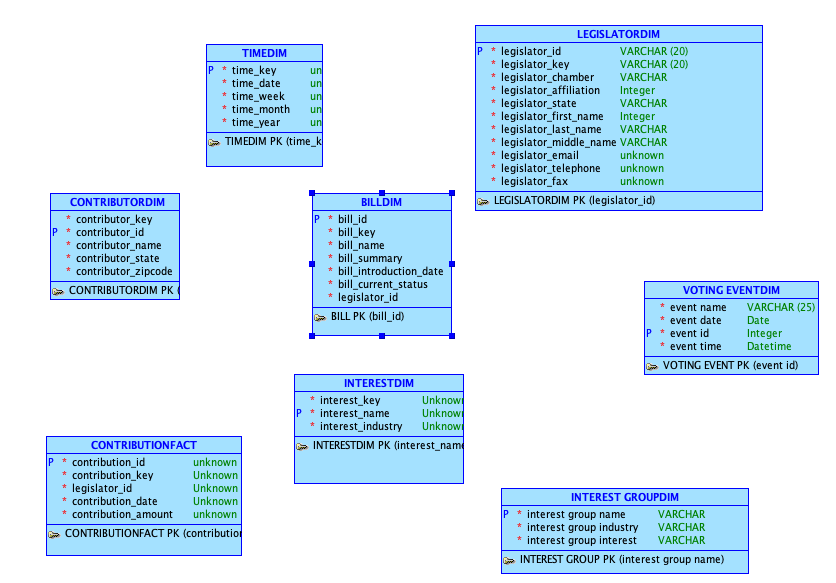The width and height of the screenshot is (836, 583).
Task: Click the legislator_email attribute
Action: (x=540, y=155)
